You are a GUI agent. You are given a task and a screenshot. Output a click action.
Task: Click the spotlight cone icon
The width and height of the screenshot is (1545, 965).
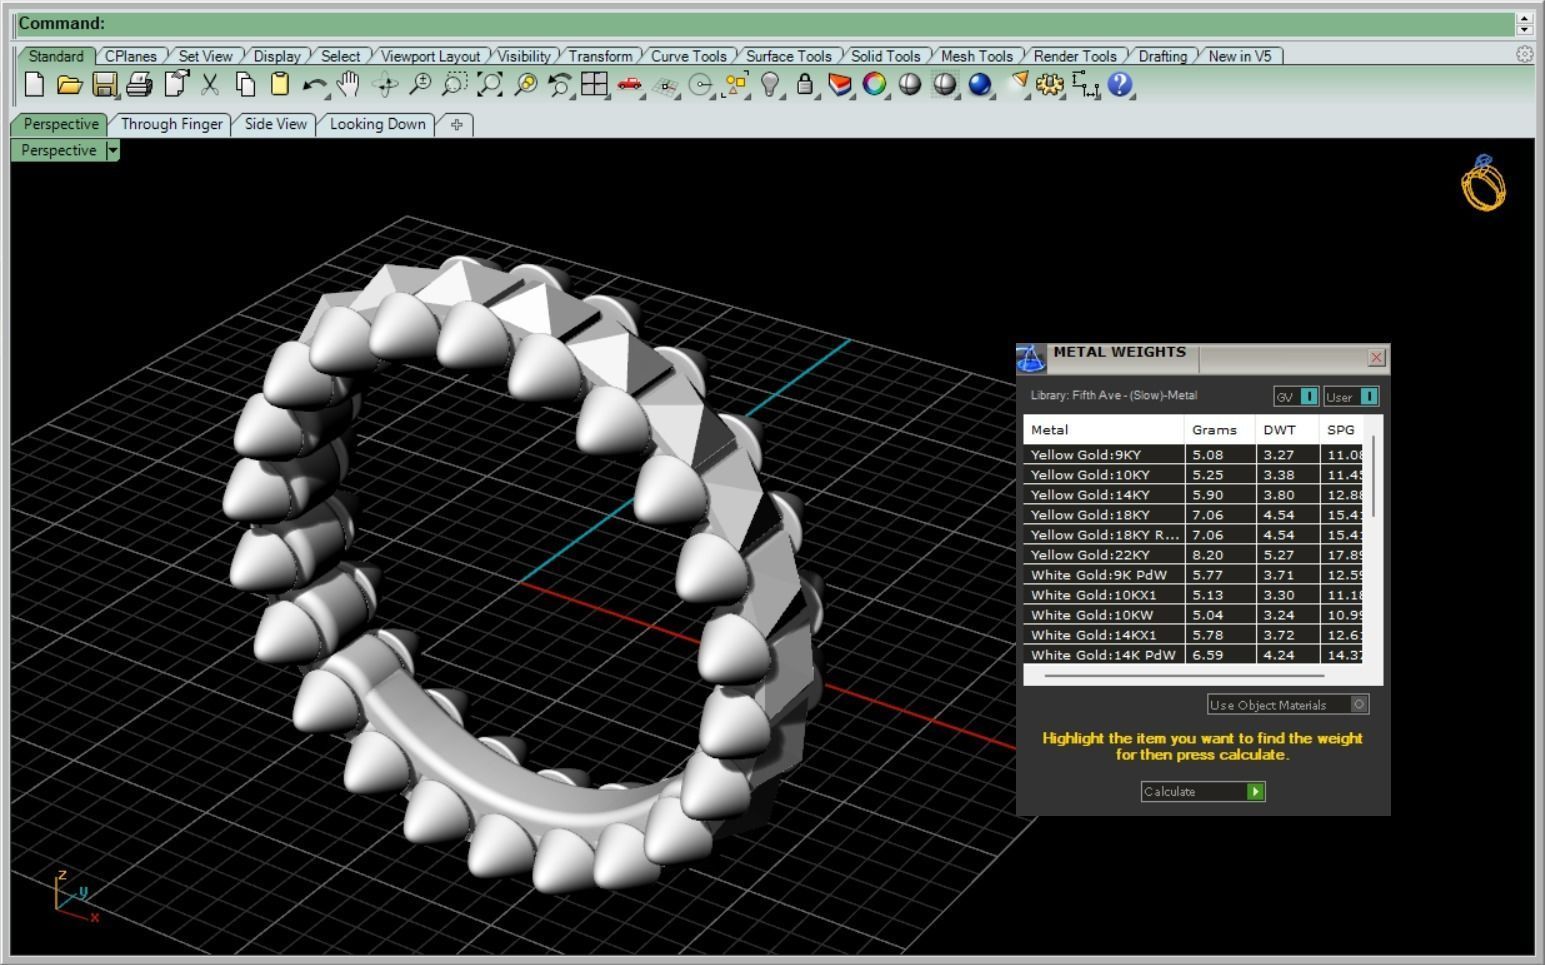click(x=1017, y=85)
